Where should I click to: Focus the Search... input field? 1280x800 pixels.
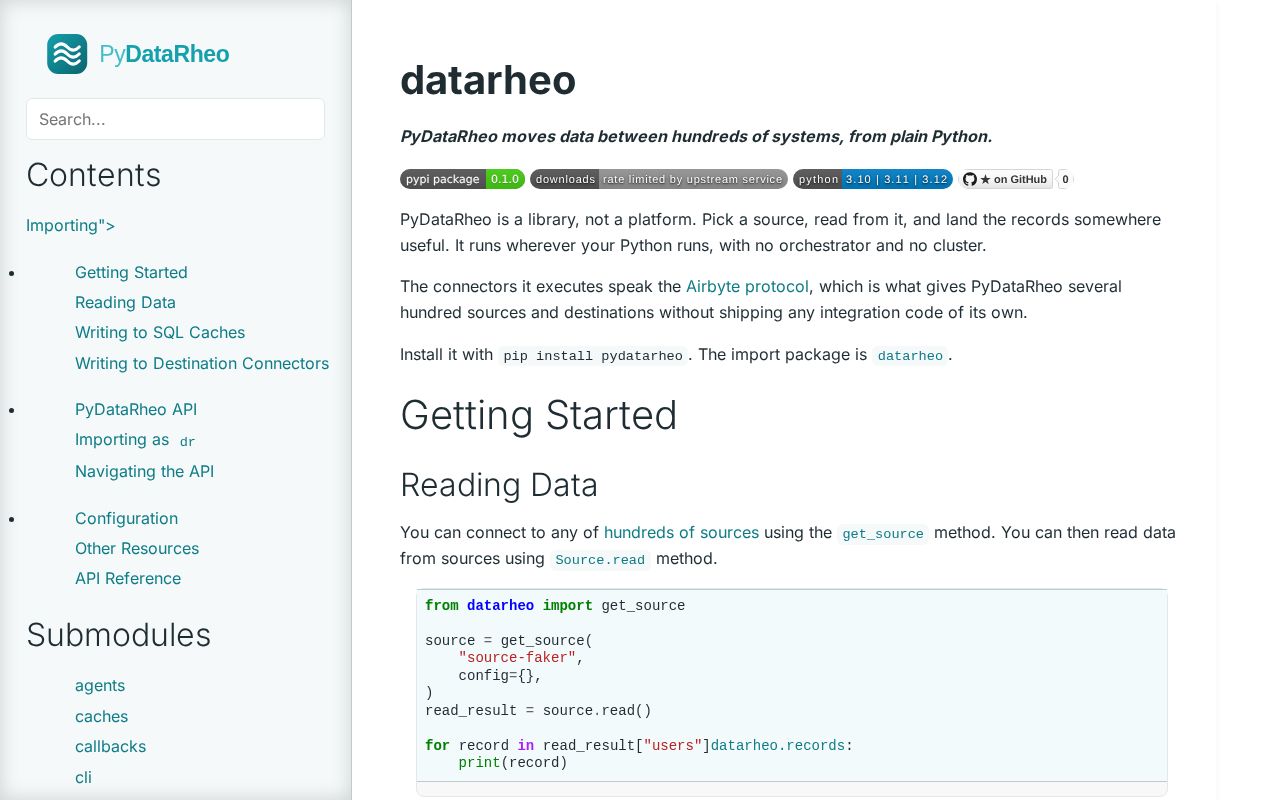click(x=175, y=119)
